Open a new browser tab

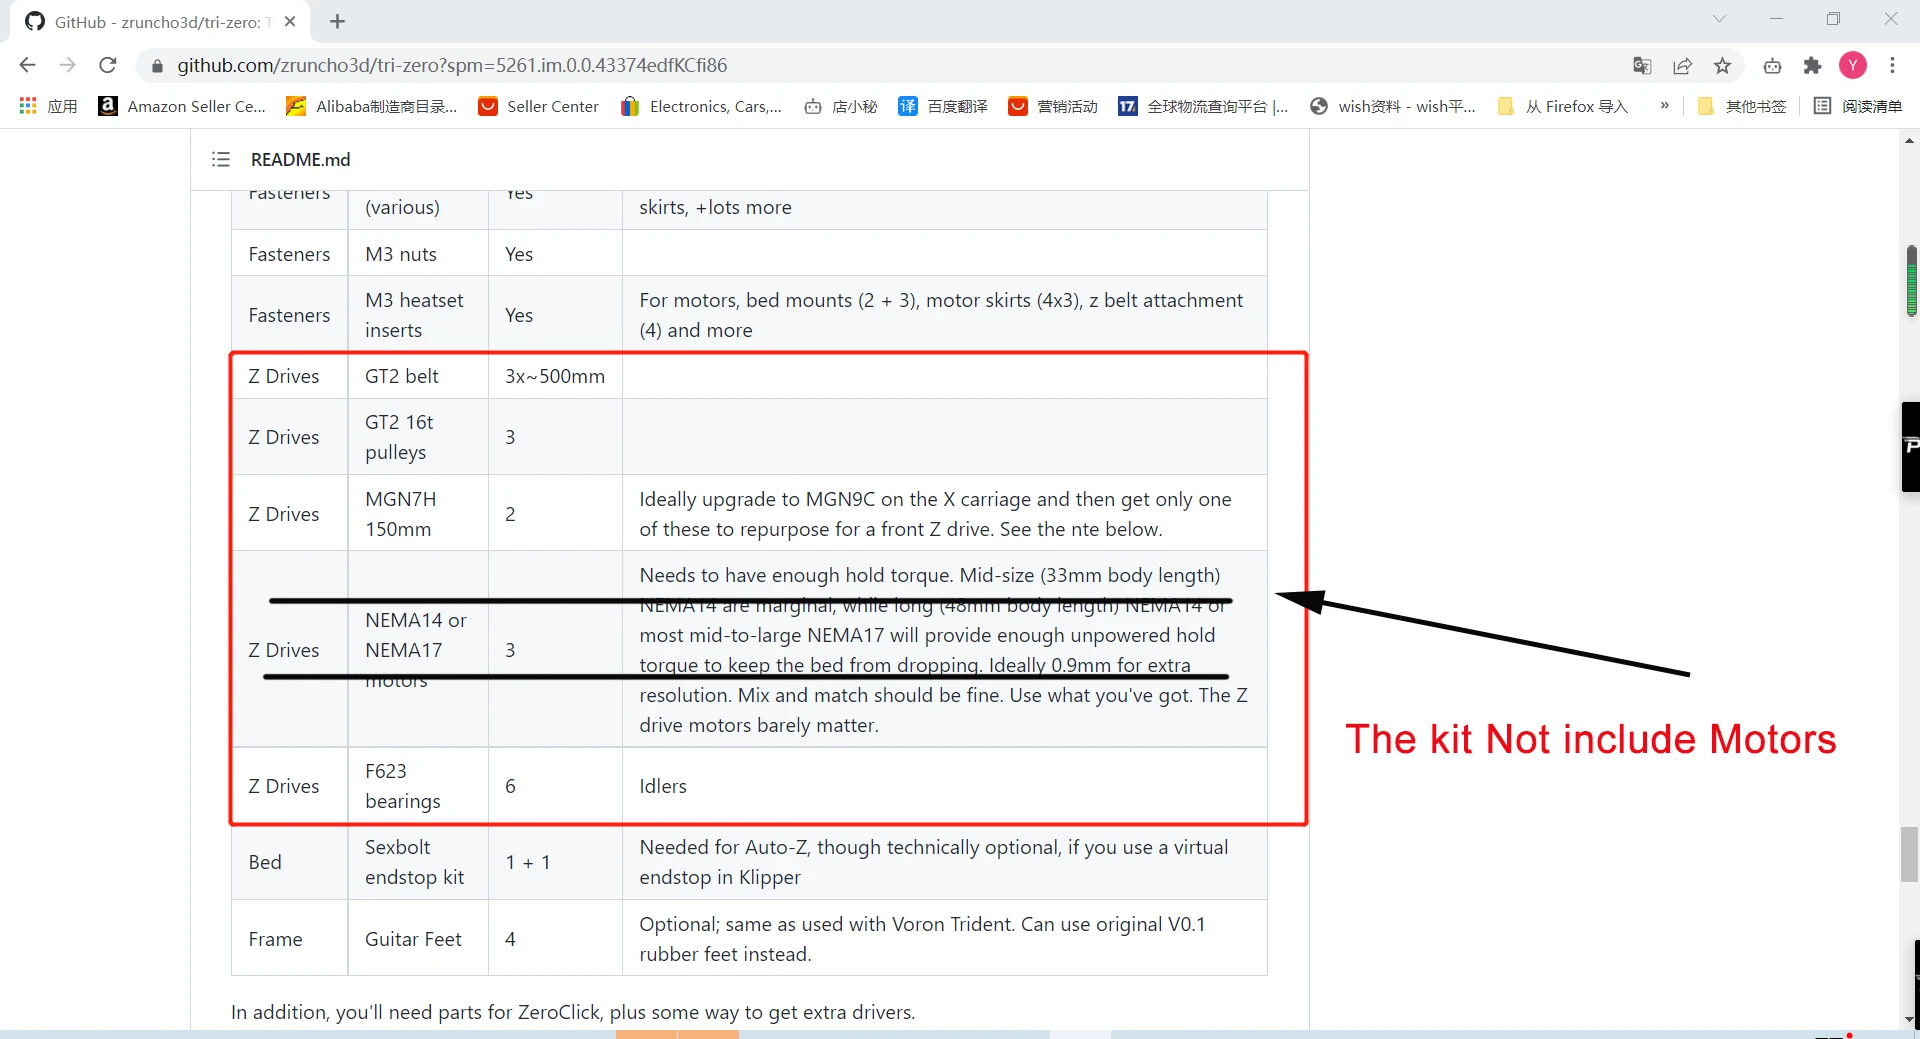pyautogui.click(x=337, y=21)
